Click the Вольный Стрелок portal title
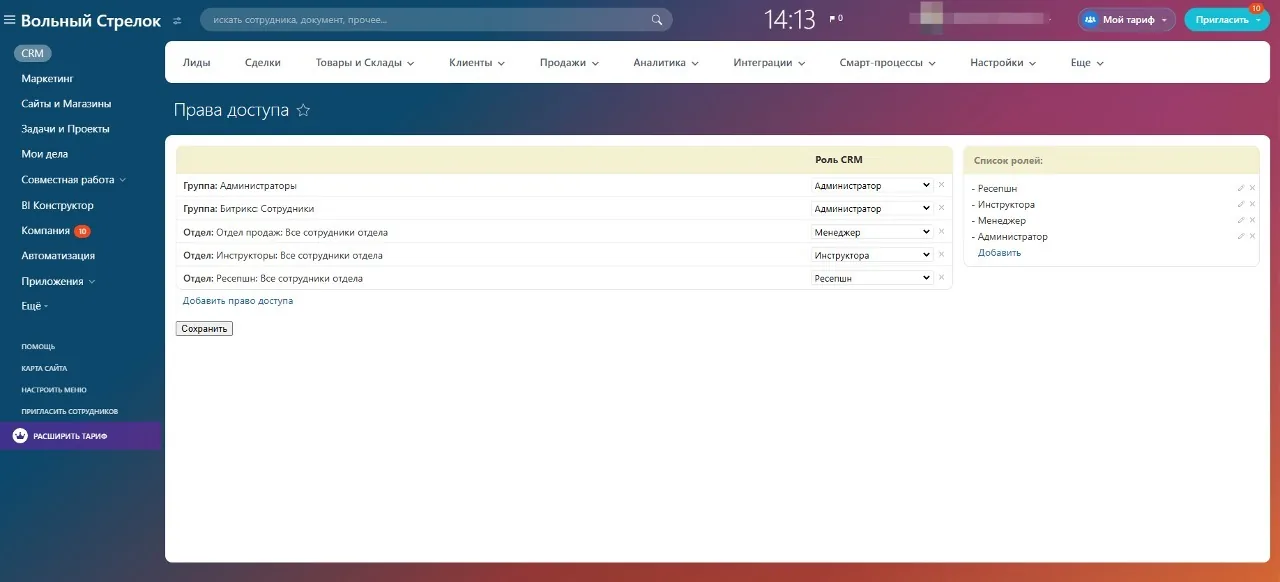This screenshot has height=582, width=1280. click(x=91, y=20)
